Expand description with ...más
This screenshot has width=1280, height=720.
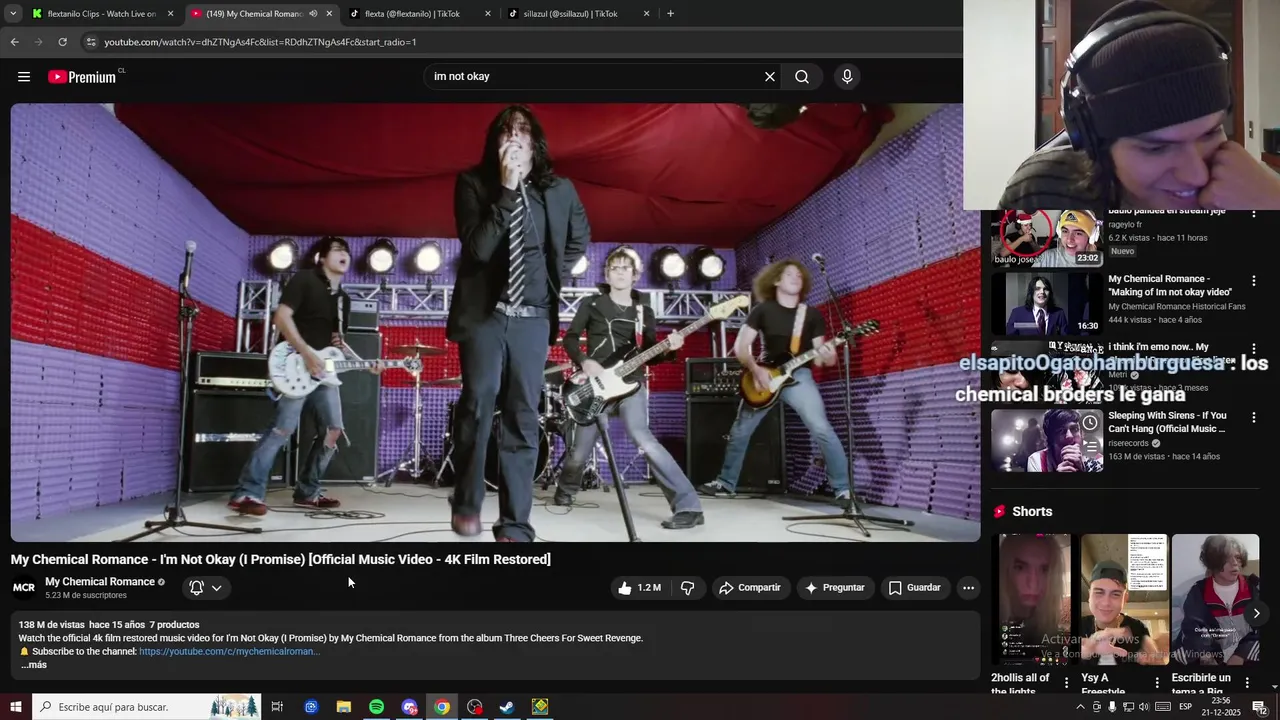(34, 665)
